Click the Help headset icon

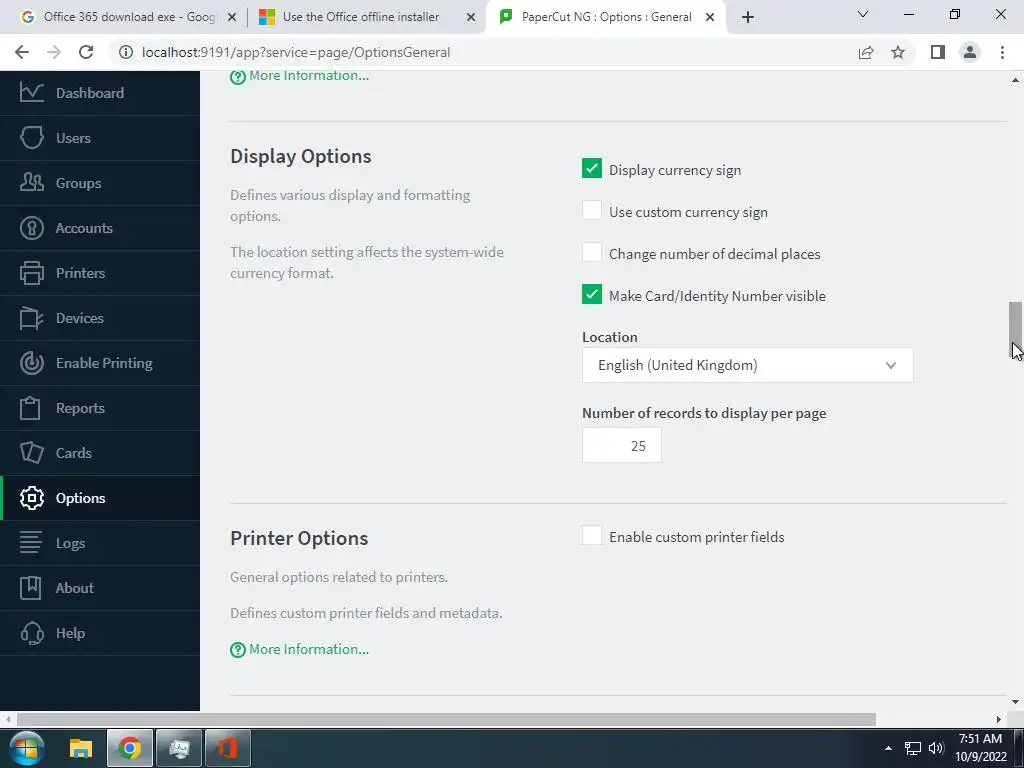31,633
